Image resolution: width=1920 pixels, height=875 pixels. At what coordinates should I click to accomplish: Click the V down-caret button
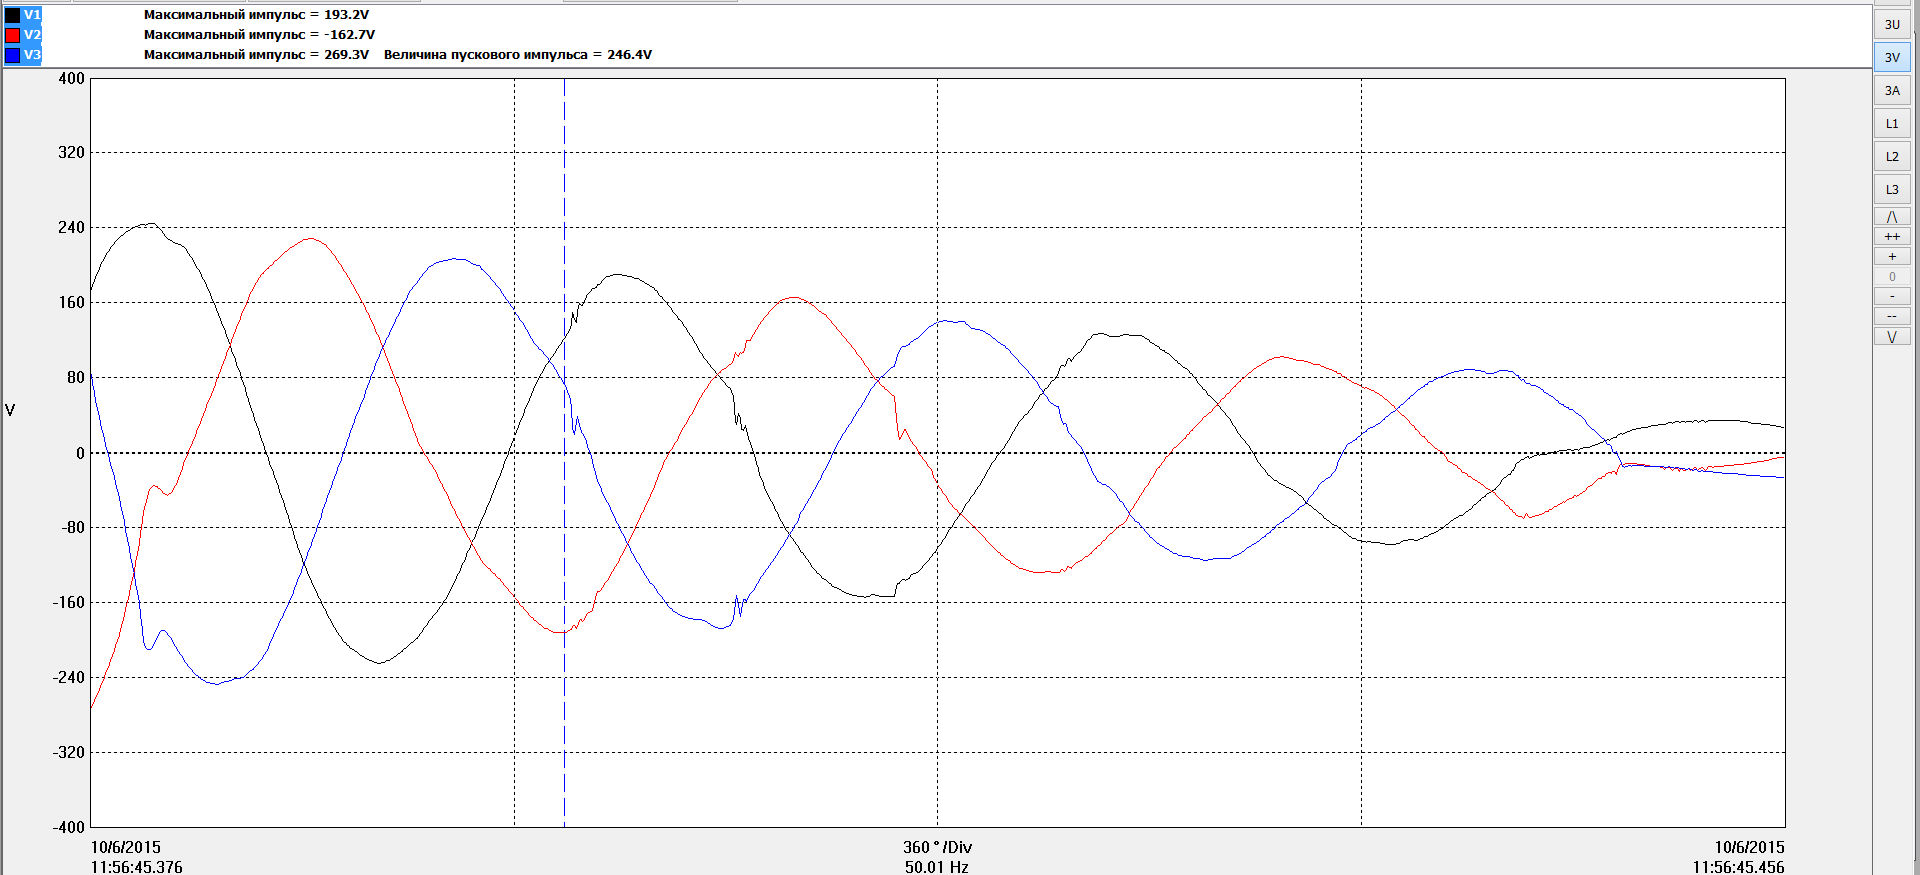1892,337
